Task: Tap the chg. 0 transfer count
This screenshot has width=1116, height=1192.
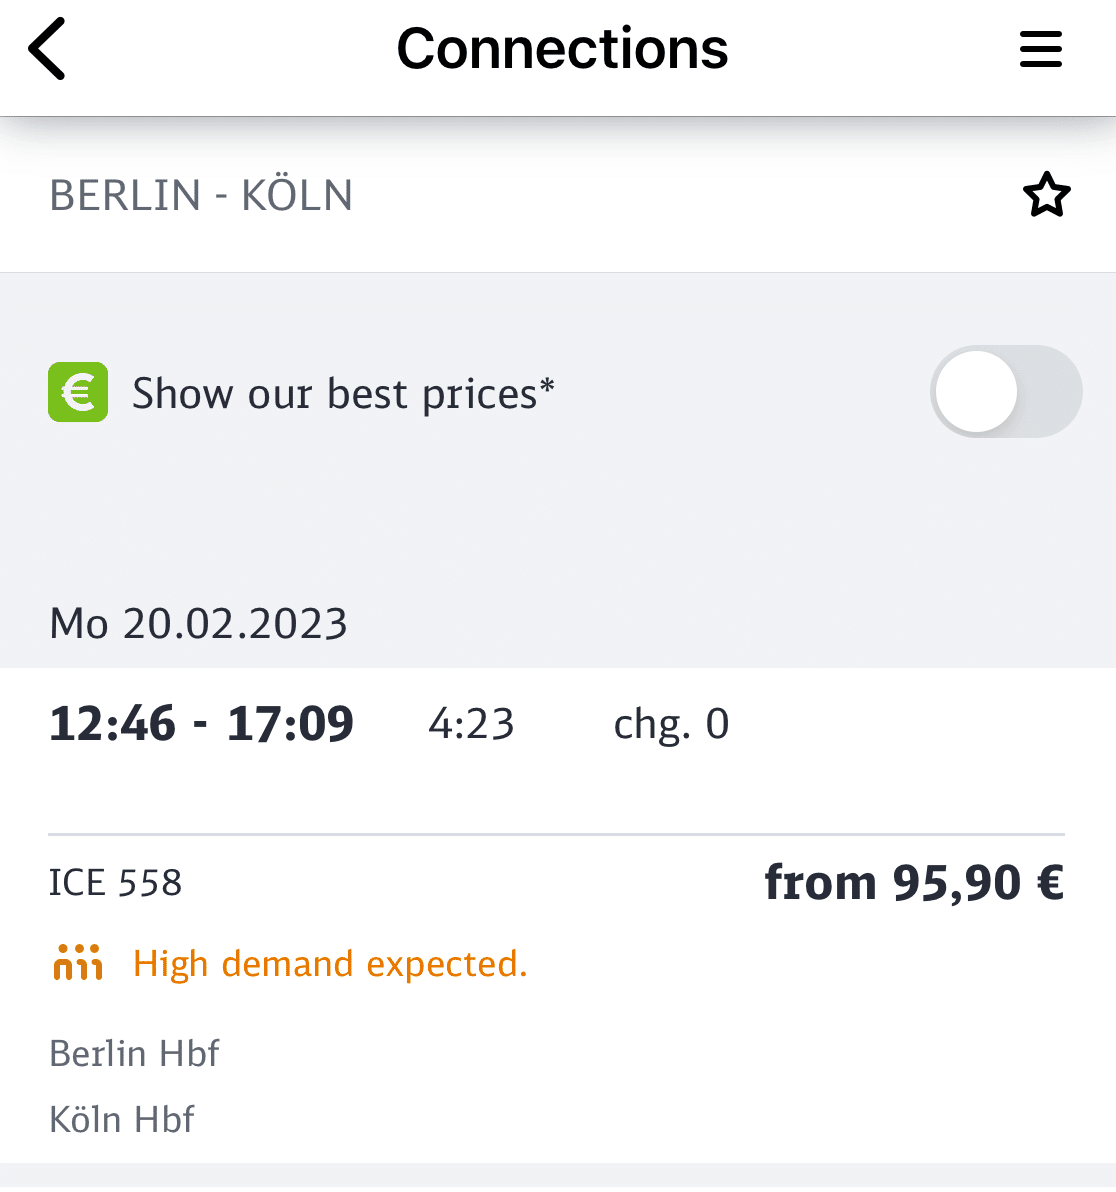Action: click(671, 723)
